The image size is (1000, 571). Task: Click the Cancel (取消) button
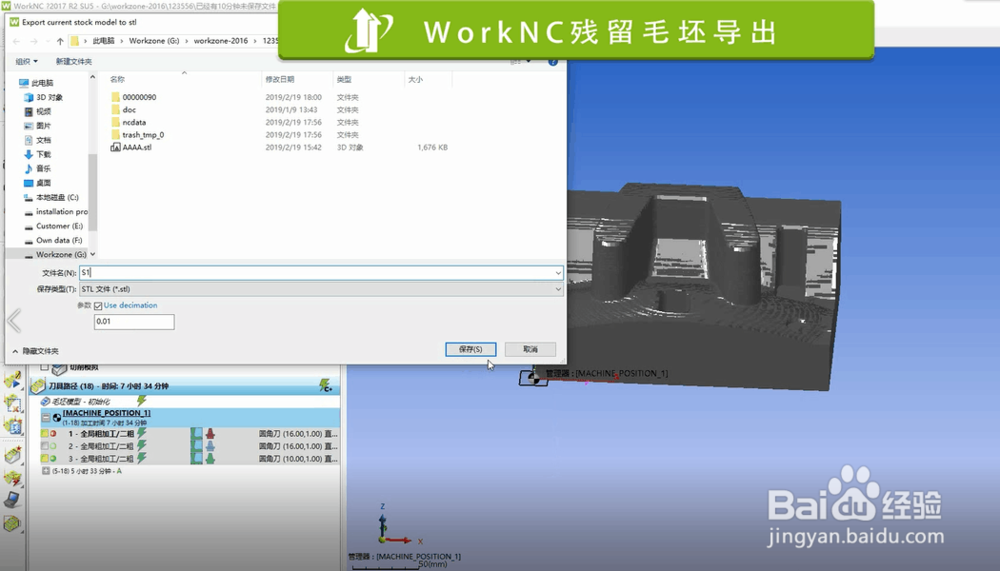tap(530, 349)
